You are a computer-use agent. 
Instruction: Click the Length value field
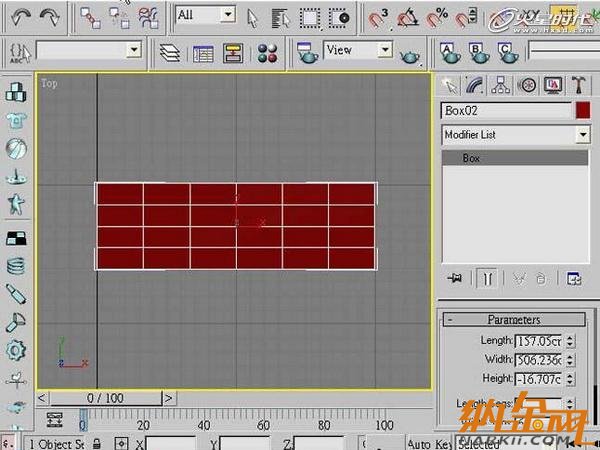[538, 341]
